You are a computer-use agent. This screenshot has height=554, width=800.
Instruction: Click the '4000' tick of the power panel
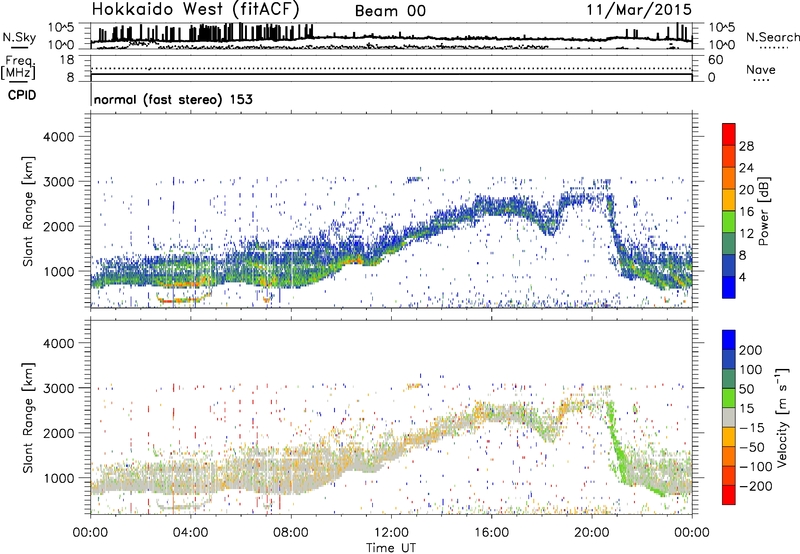click(59, 137)
